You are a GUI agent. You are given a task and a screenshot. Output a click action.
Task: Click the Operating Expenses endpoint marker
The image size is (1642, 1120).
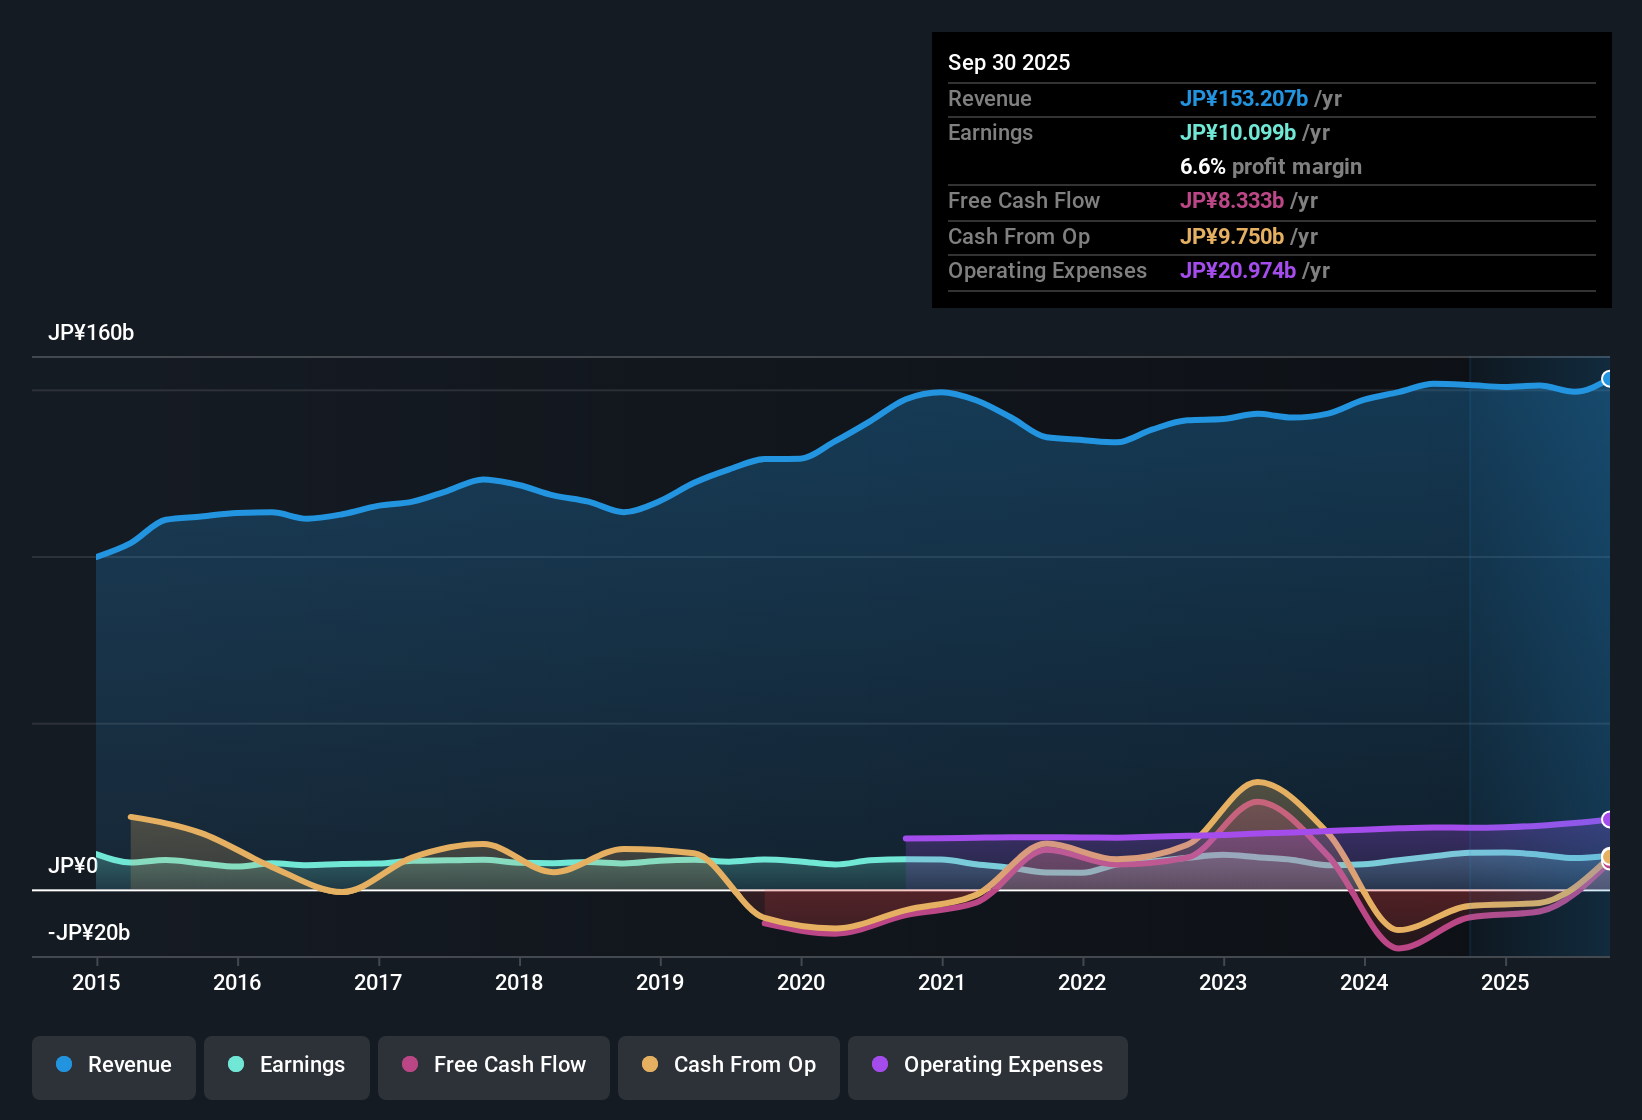1608,819
